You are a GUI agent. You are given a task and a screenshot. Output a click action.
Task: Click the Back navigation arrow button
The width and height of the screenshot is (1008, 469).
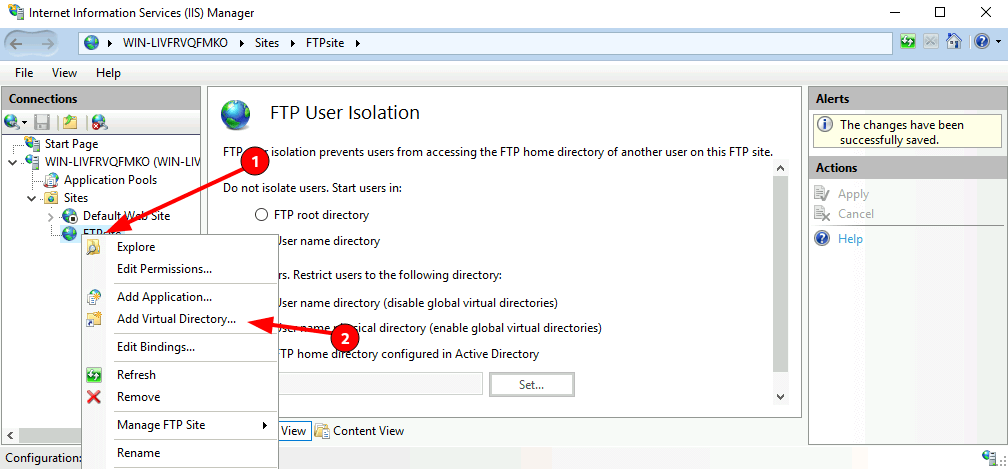pyautogui.click(x=17, y=43)
